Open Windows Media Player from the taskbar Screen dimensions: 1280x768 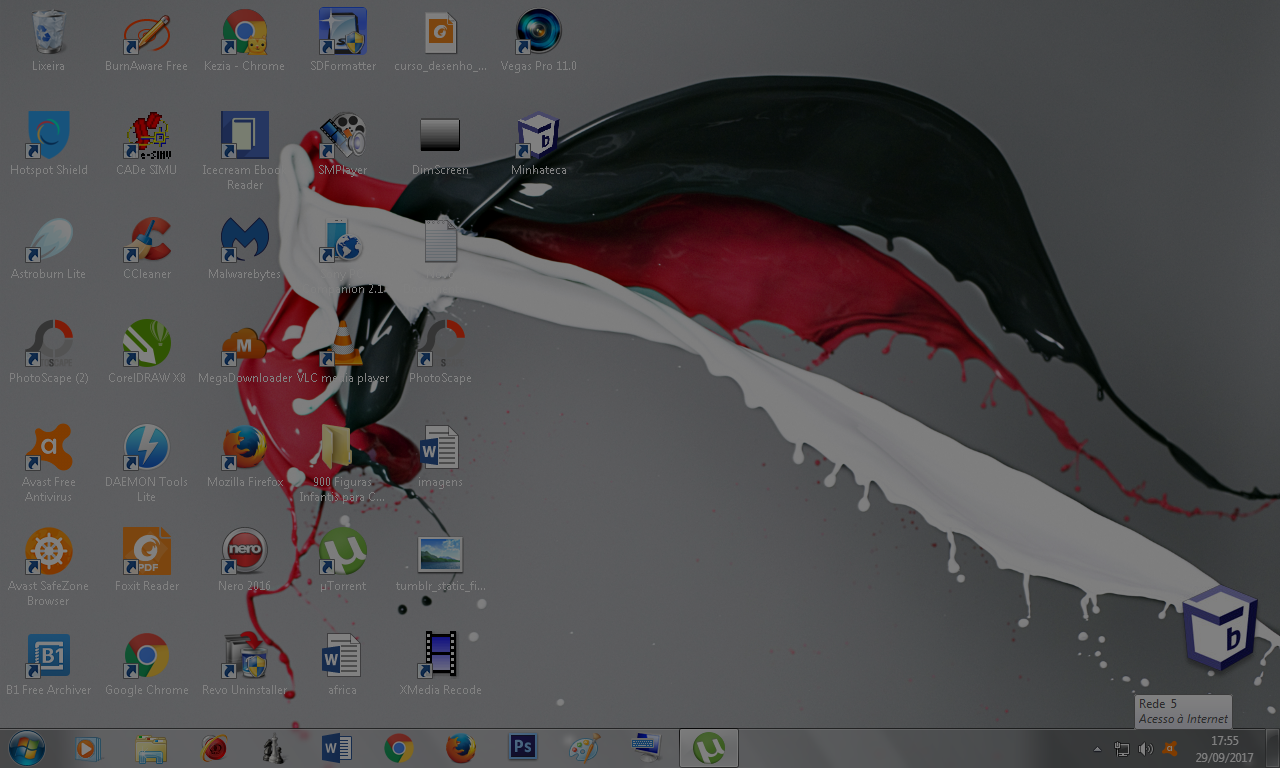coord(88,747)
